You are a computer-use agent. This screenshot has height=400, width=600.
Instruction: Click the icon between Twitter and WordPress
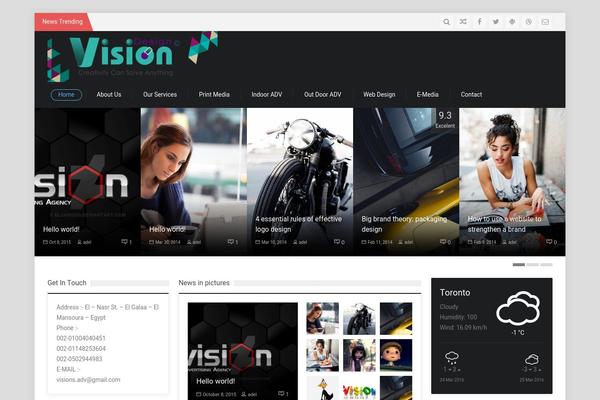point(512,22)
